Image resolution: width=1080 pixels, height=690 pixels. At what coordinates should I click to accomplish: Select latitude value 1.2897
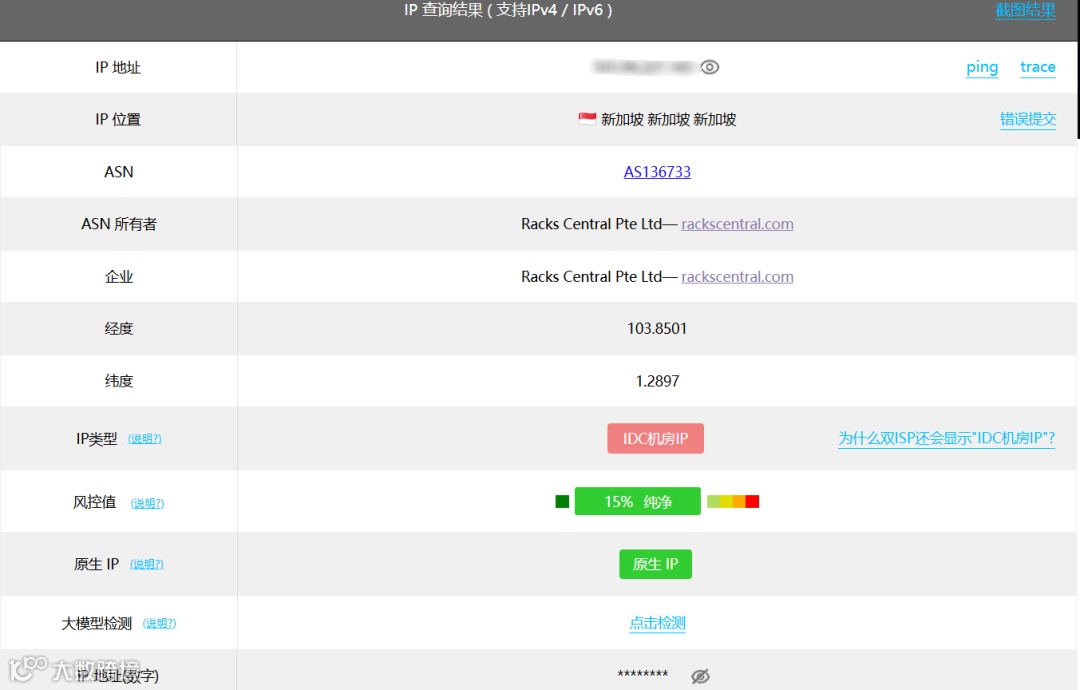[657, 381]
